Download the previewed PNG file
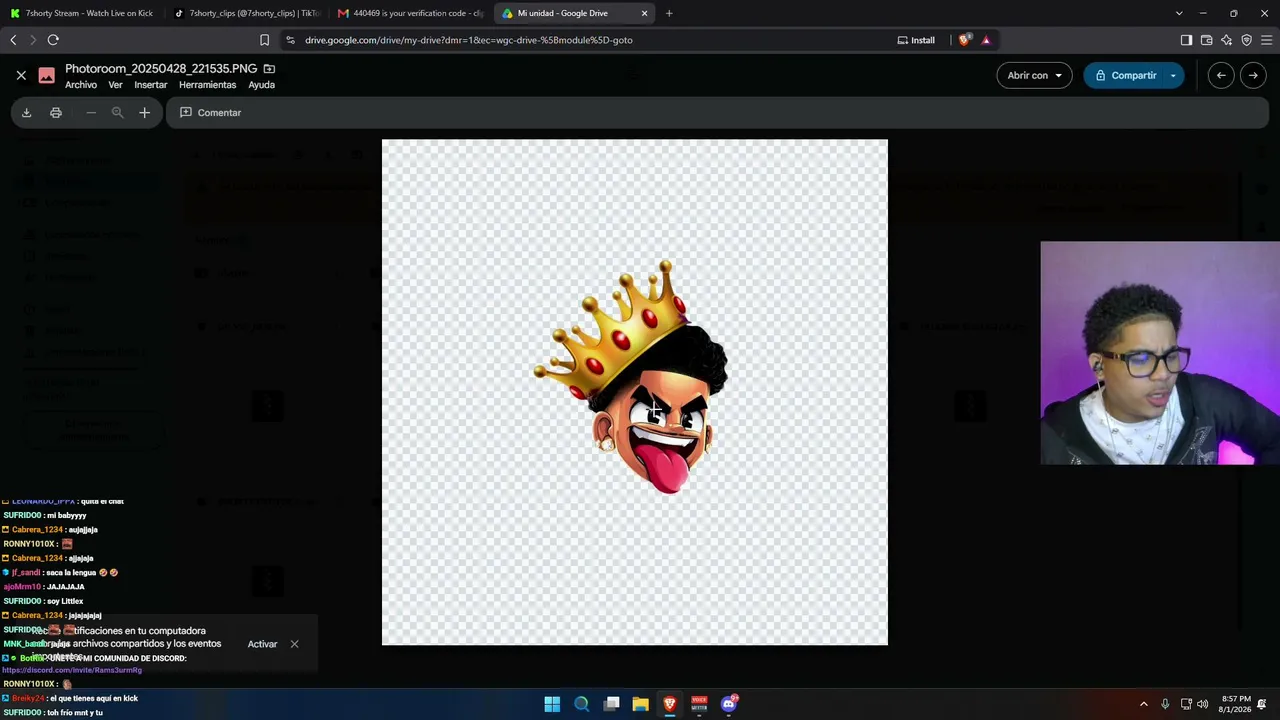 coord(27,113)
